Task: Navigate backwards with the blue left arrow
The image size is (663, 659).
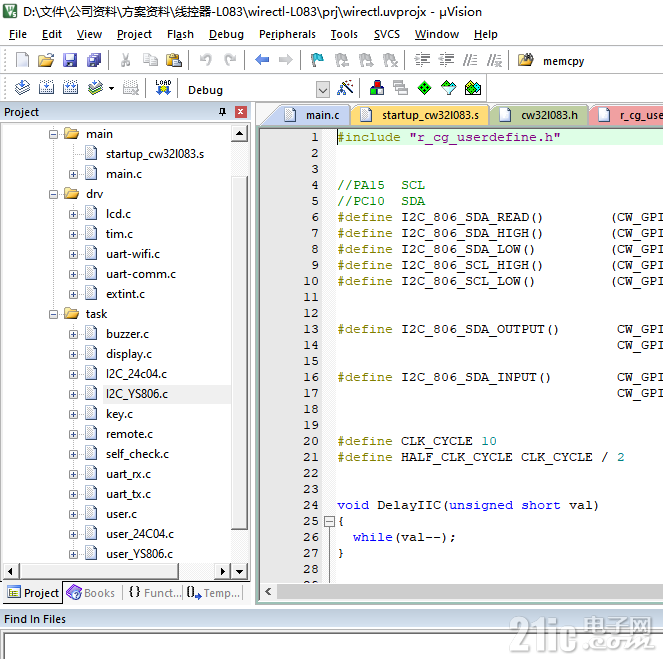Action: 262,60
